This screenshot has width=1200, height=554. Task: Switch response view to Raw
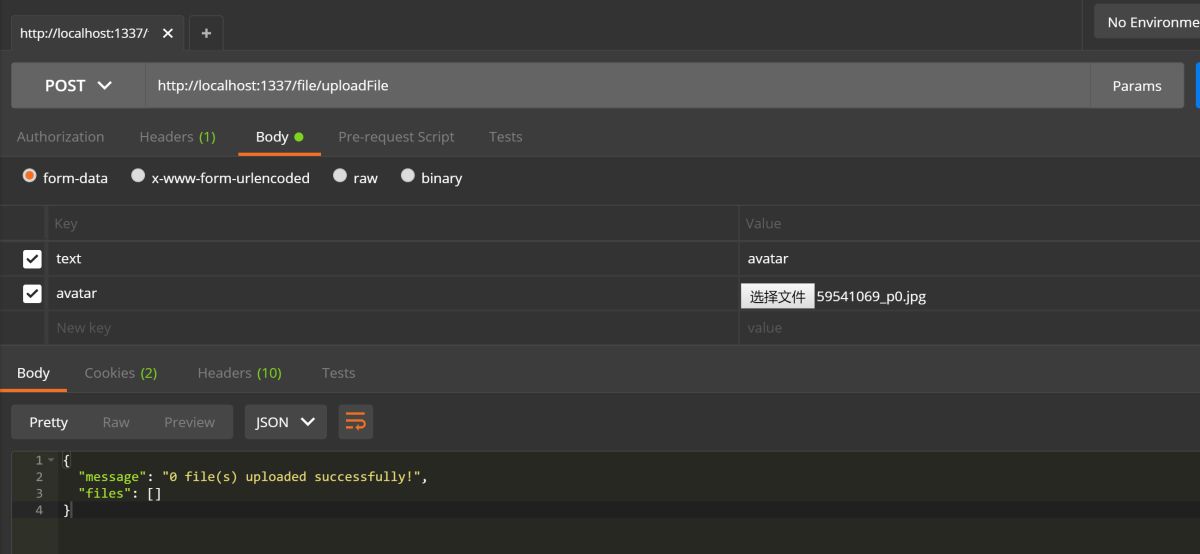click(x=116, y=422)
